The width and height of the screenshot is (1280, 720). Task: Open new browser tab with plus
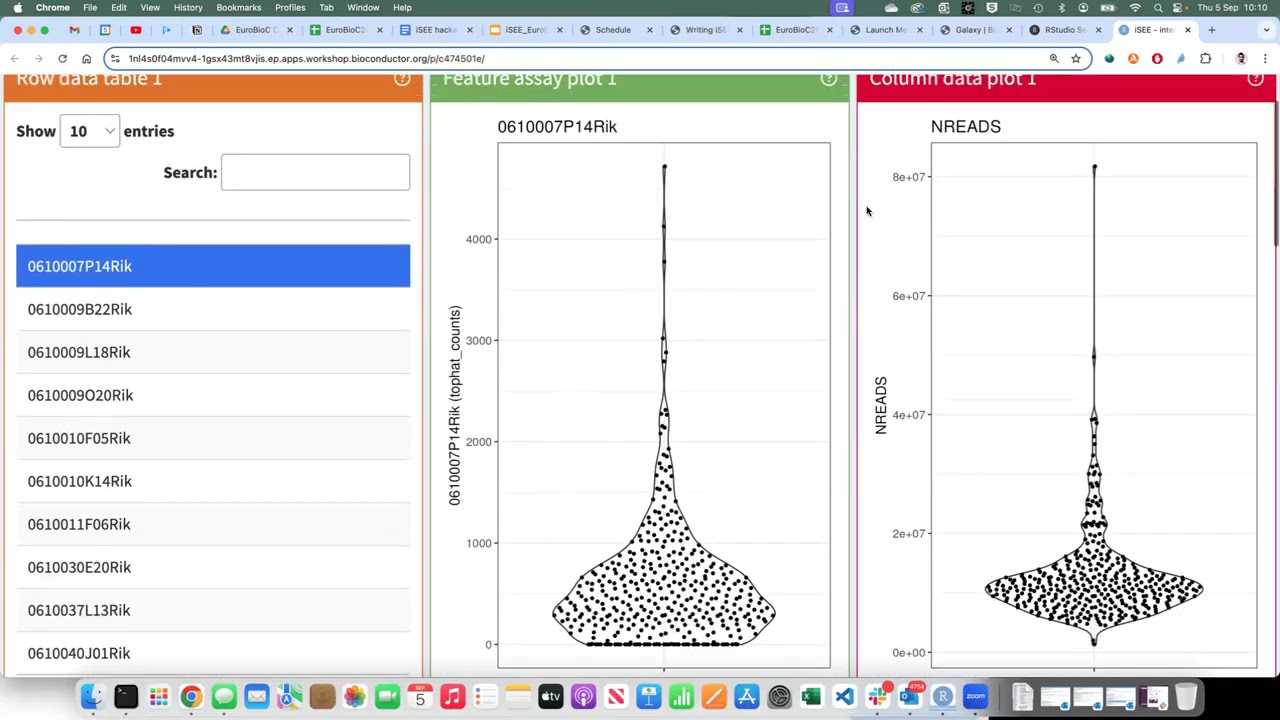(1212, 30)
